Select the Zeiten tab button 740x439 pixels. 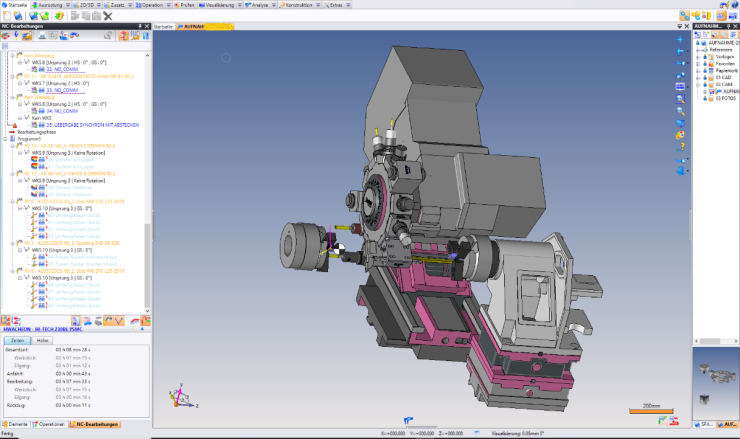[17, 340]
